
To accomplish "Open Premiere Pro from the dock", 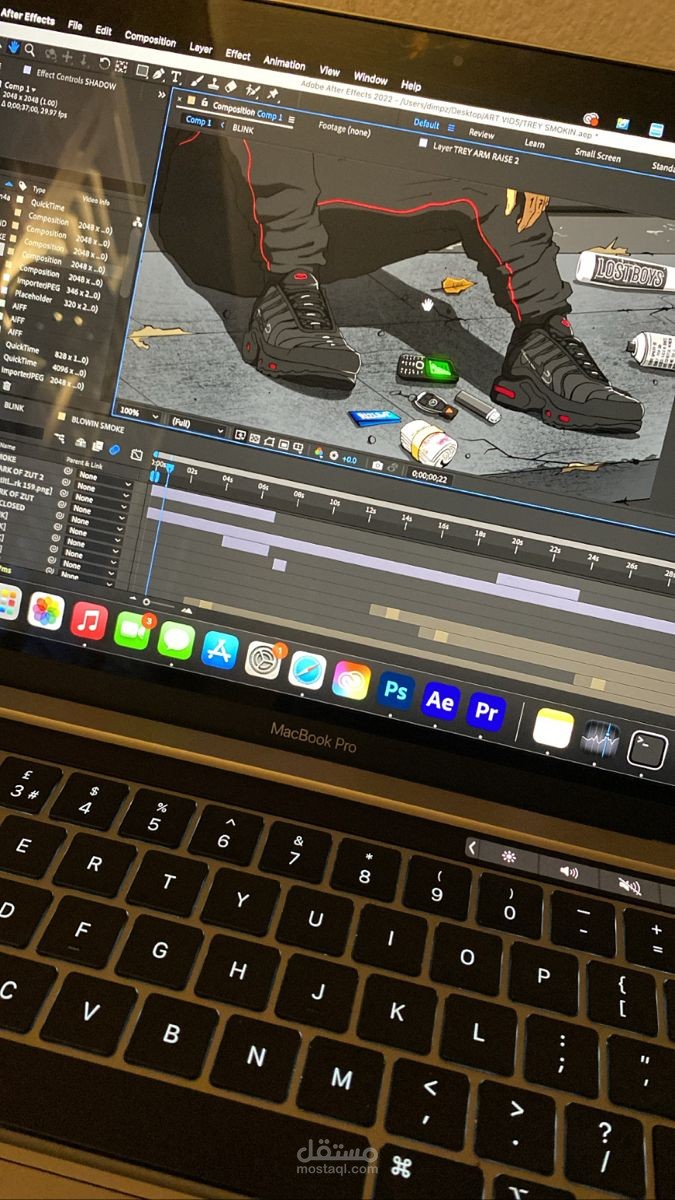I will pos(487,711).
